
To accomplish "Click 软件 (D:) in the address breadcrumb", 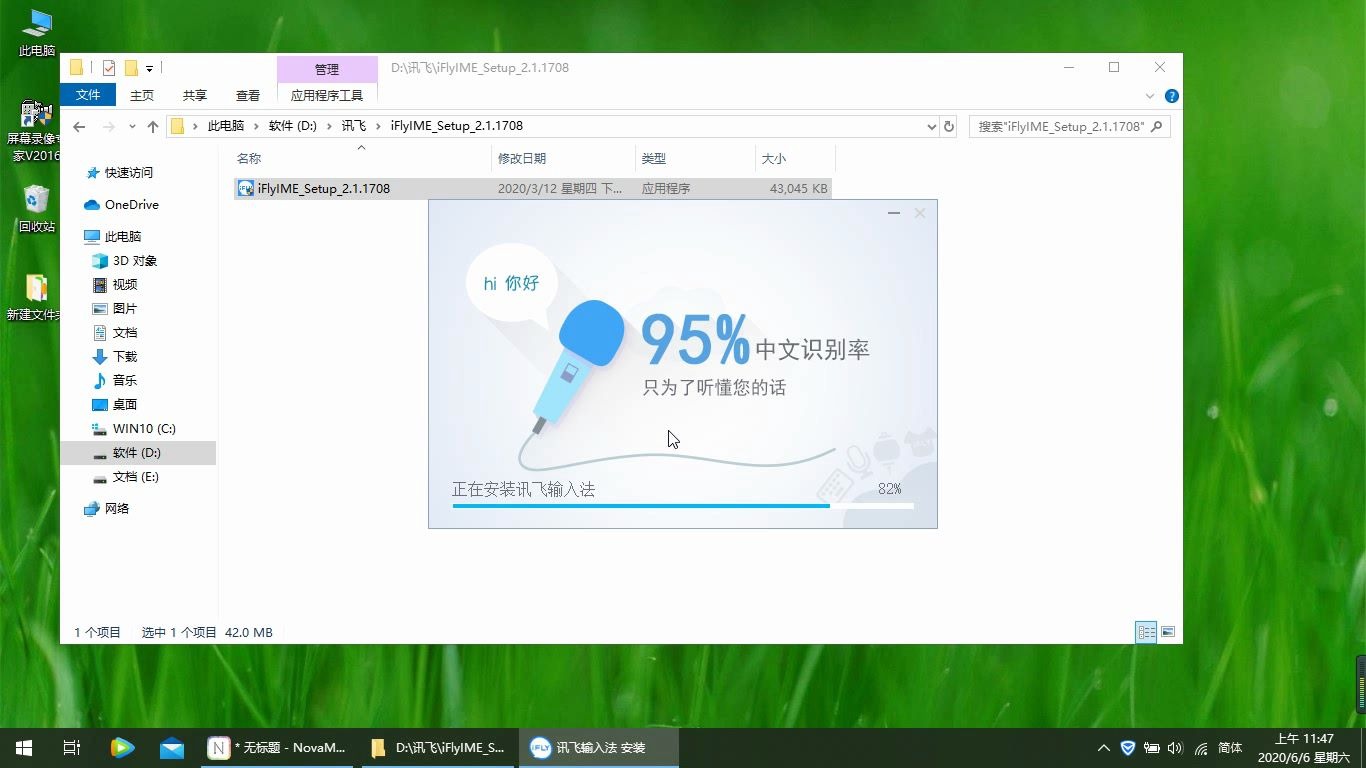I will pos(292,126).
